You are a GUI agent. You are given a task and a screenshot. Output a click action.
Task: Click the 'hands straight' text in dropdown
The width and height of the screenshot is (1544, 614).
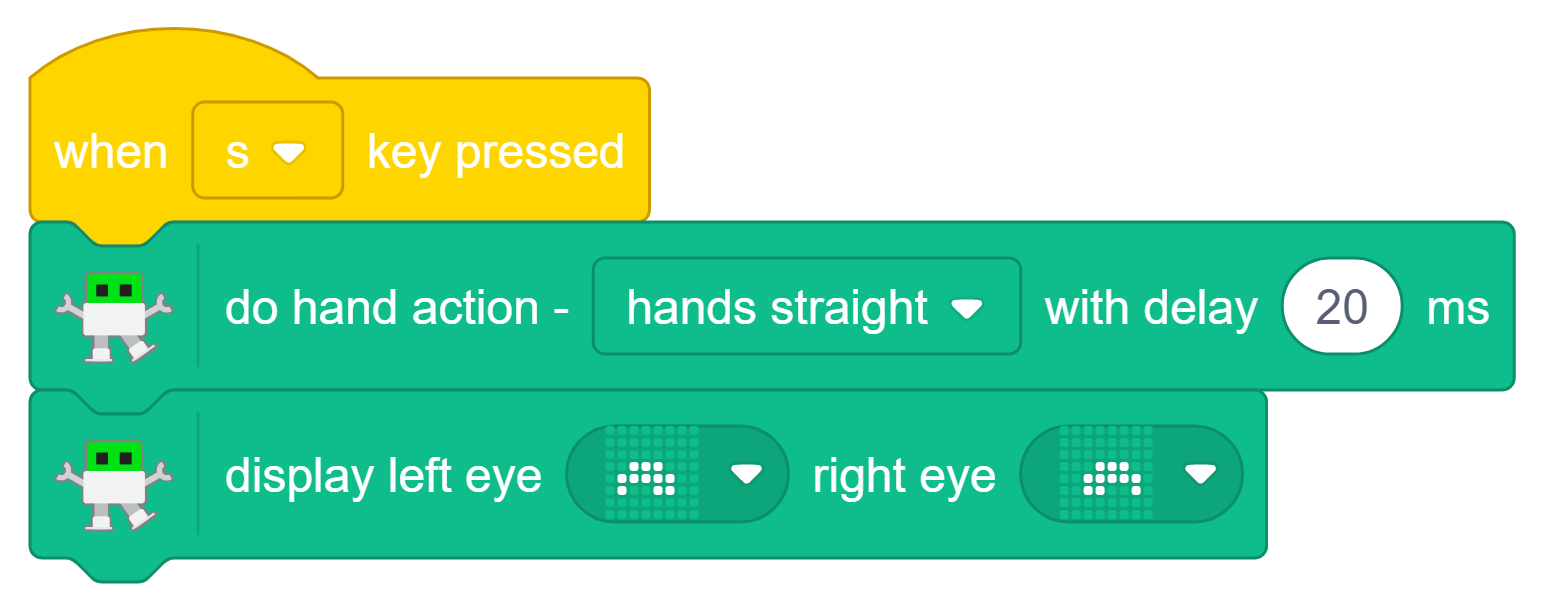pyautogui.click(x=777, y=308)
